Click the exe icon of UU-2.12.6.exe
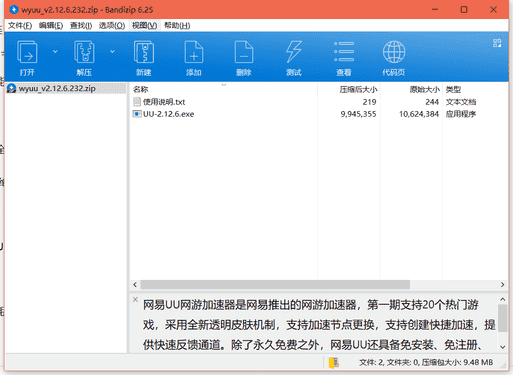The width and height of the screenshot is (513, 375). click(137, 114)
